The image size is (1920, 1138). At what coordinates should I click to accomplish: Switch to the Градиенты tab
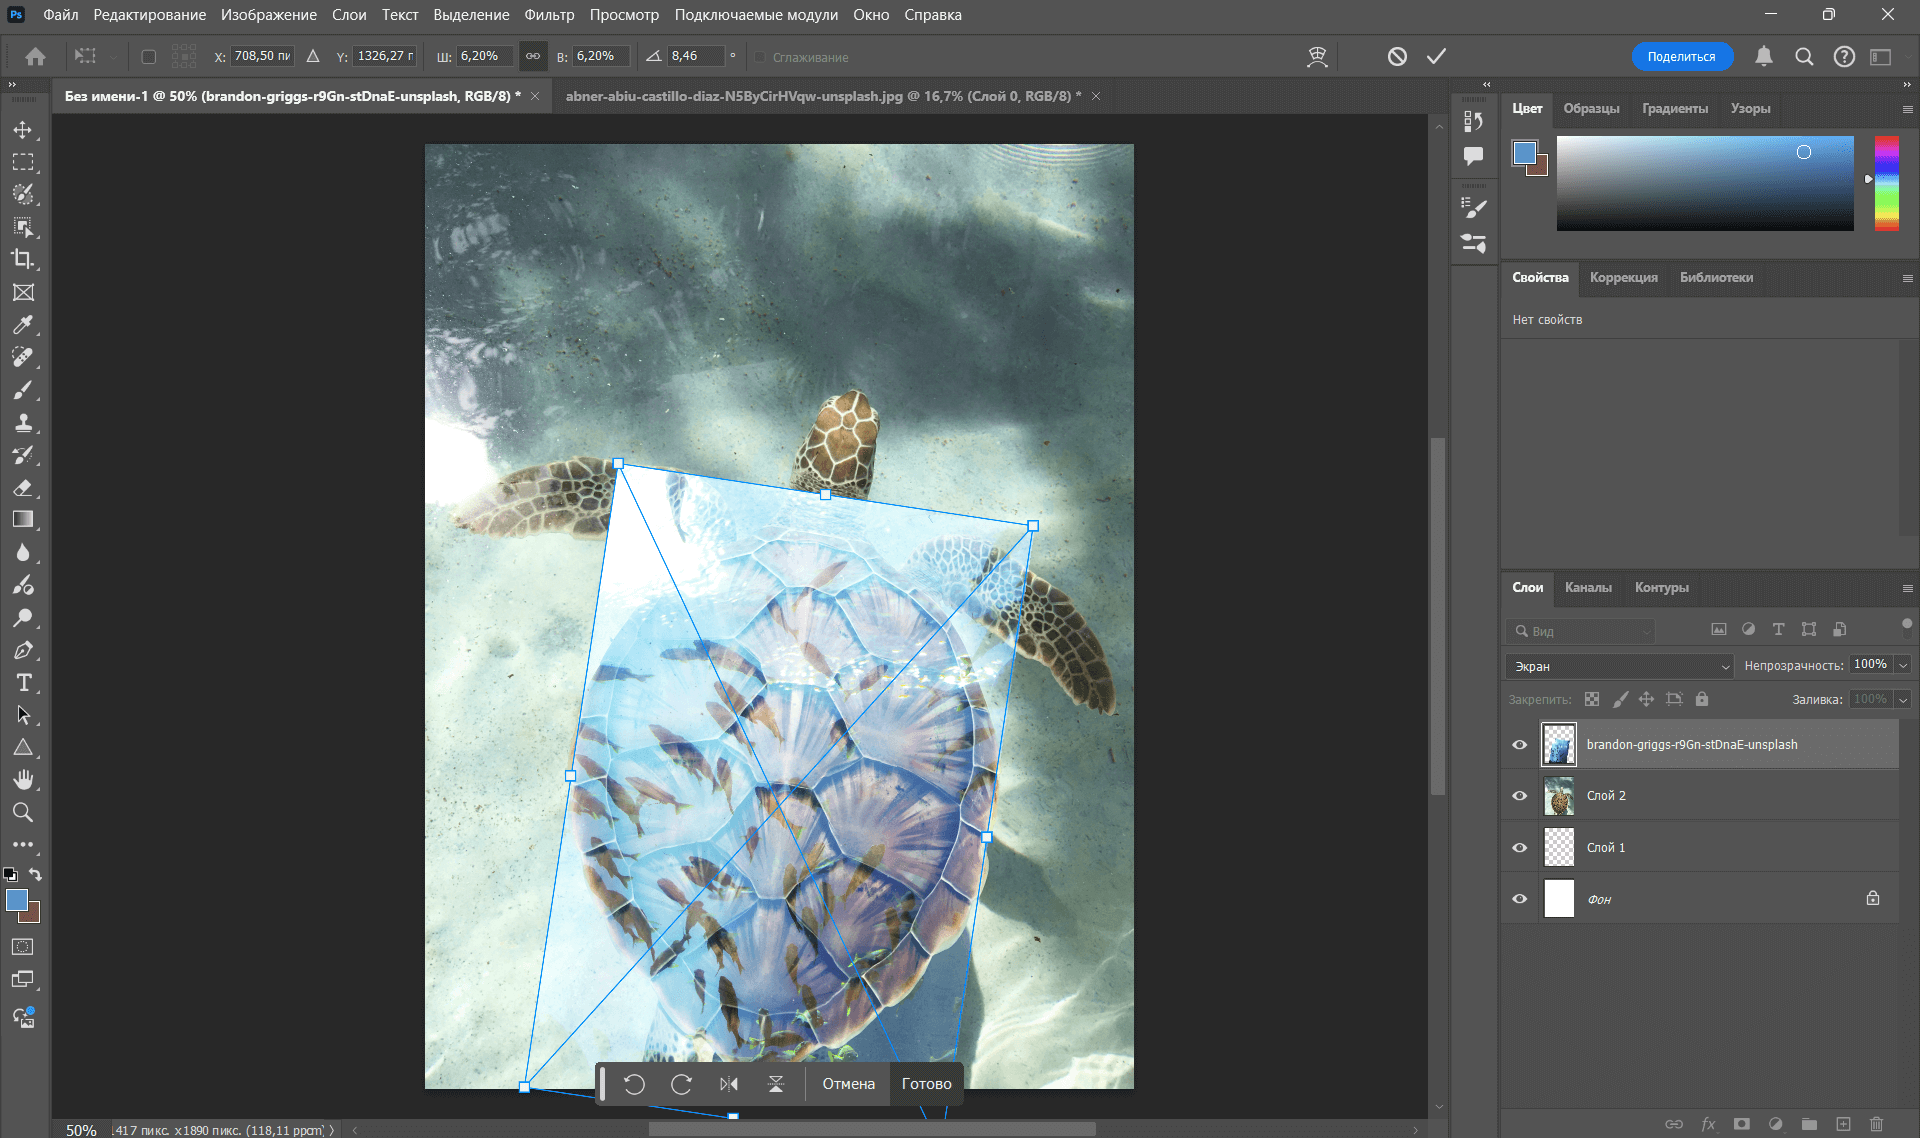pyautogui.click(x=1675, y=109)
